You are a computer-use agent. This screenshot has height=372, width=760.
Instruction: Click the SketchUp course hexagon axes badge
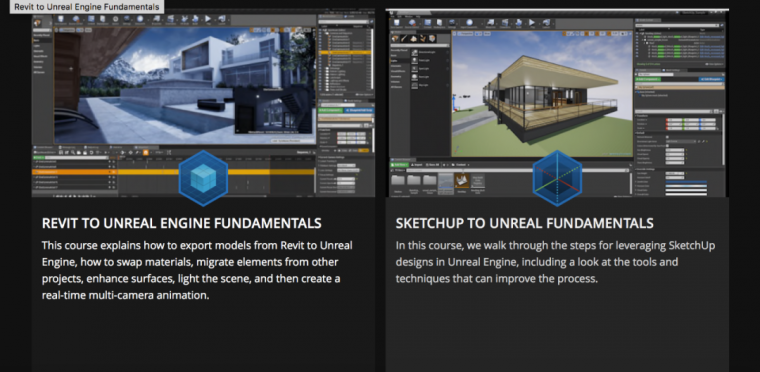[x=557, y=178]
